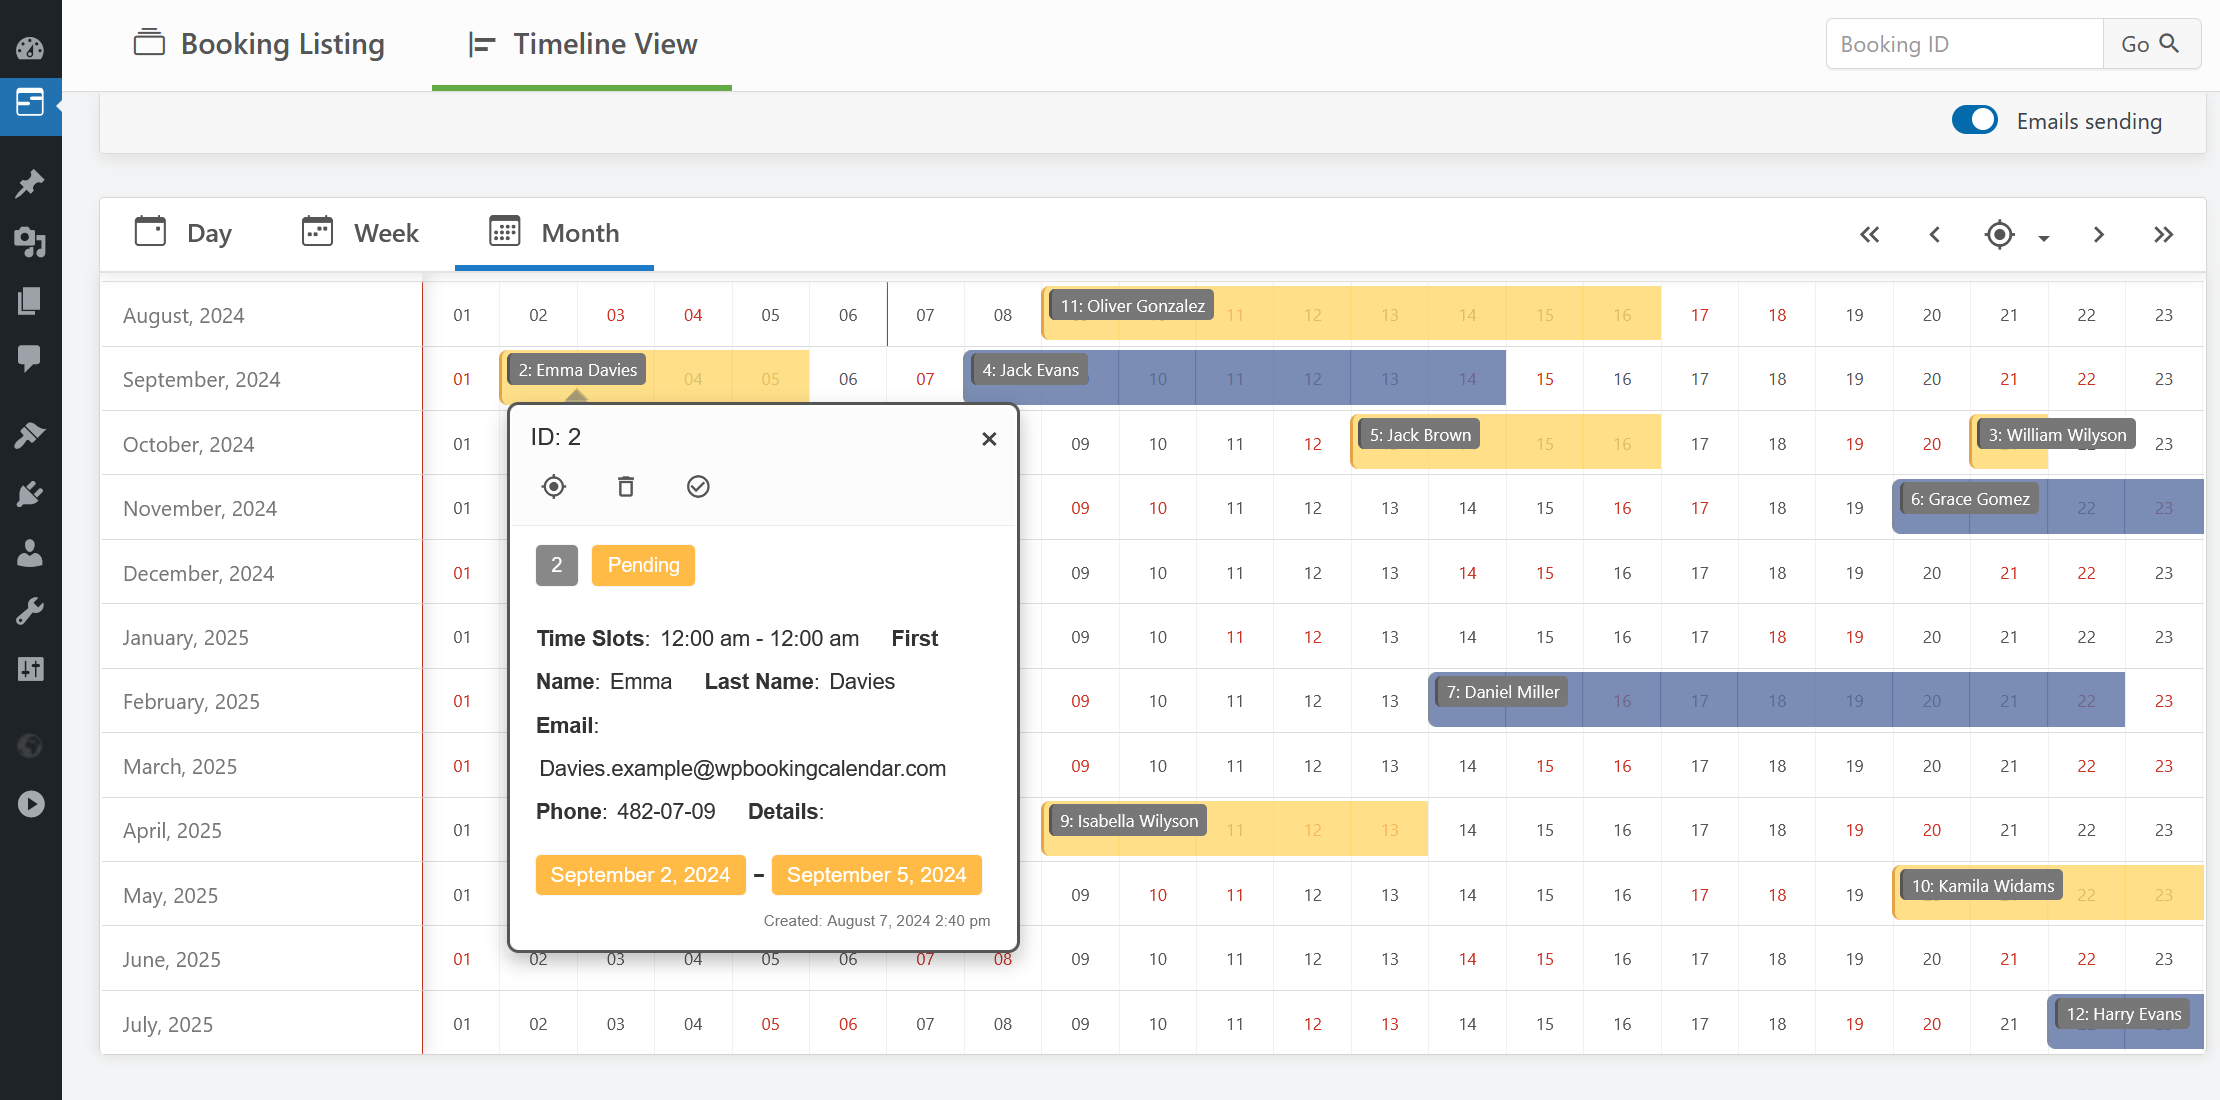Click the trash icon in booking popup
The width and height of the screenshot is (2220, 1100).
click(x=626, y=486)
